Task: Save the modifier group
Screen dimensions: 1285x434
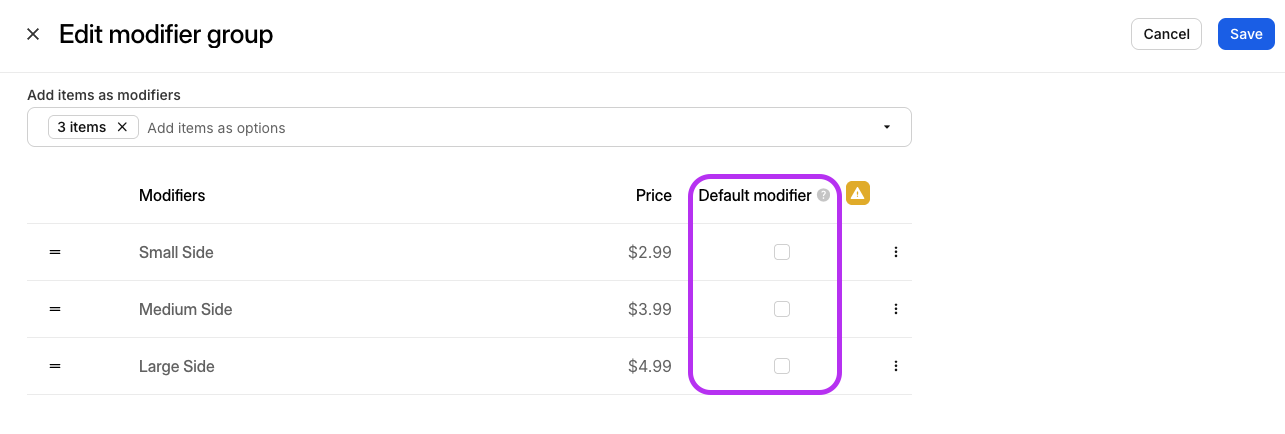Action: pyautogui.click(x=1246, y=34)
